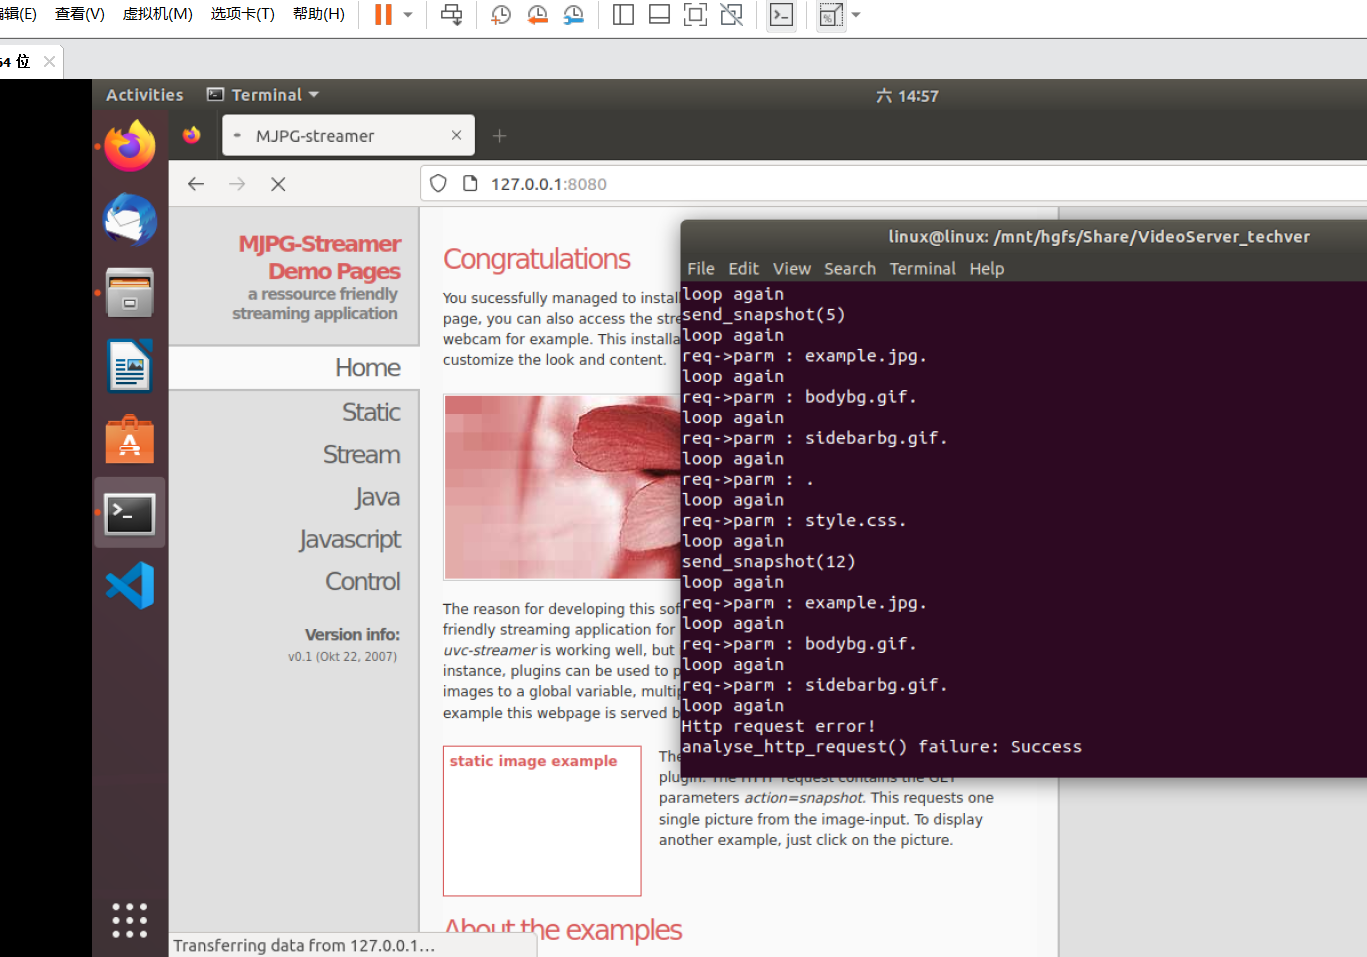Screen dimensions: 1367x957
Task: Switch to Terminal via the dock icon
Action: point(130,513)
